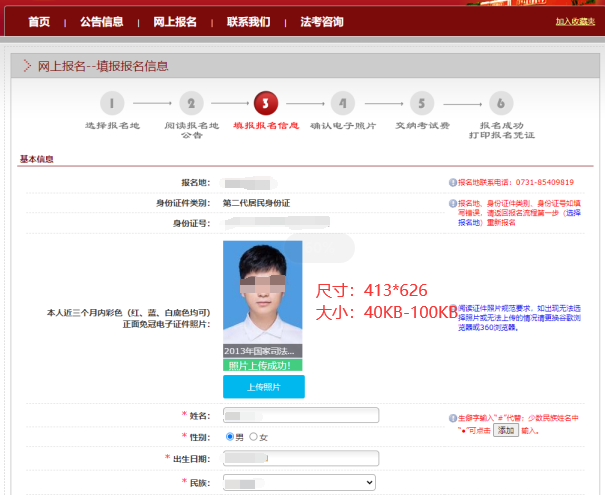Click the step 6 circle 报名成功
The image size is (605, 495).
point(501,102)
